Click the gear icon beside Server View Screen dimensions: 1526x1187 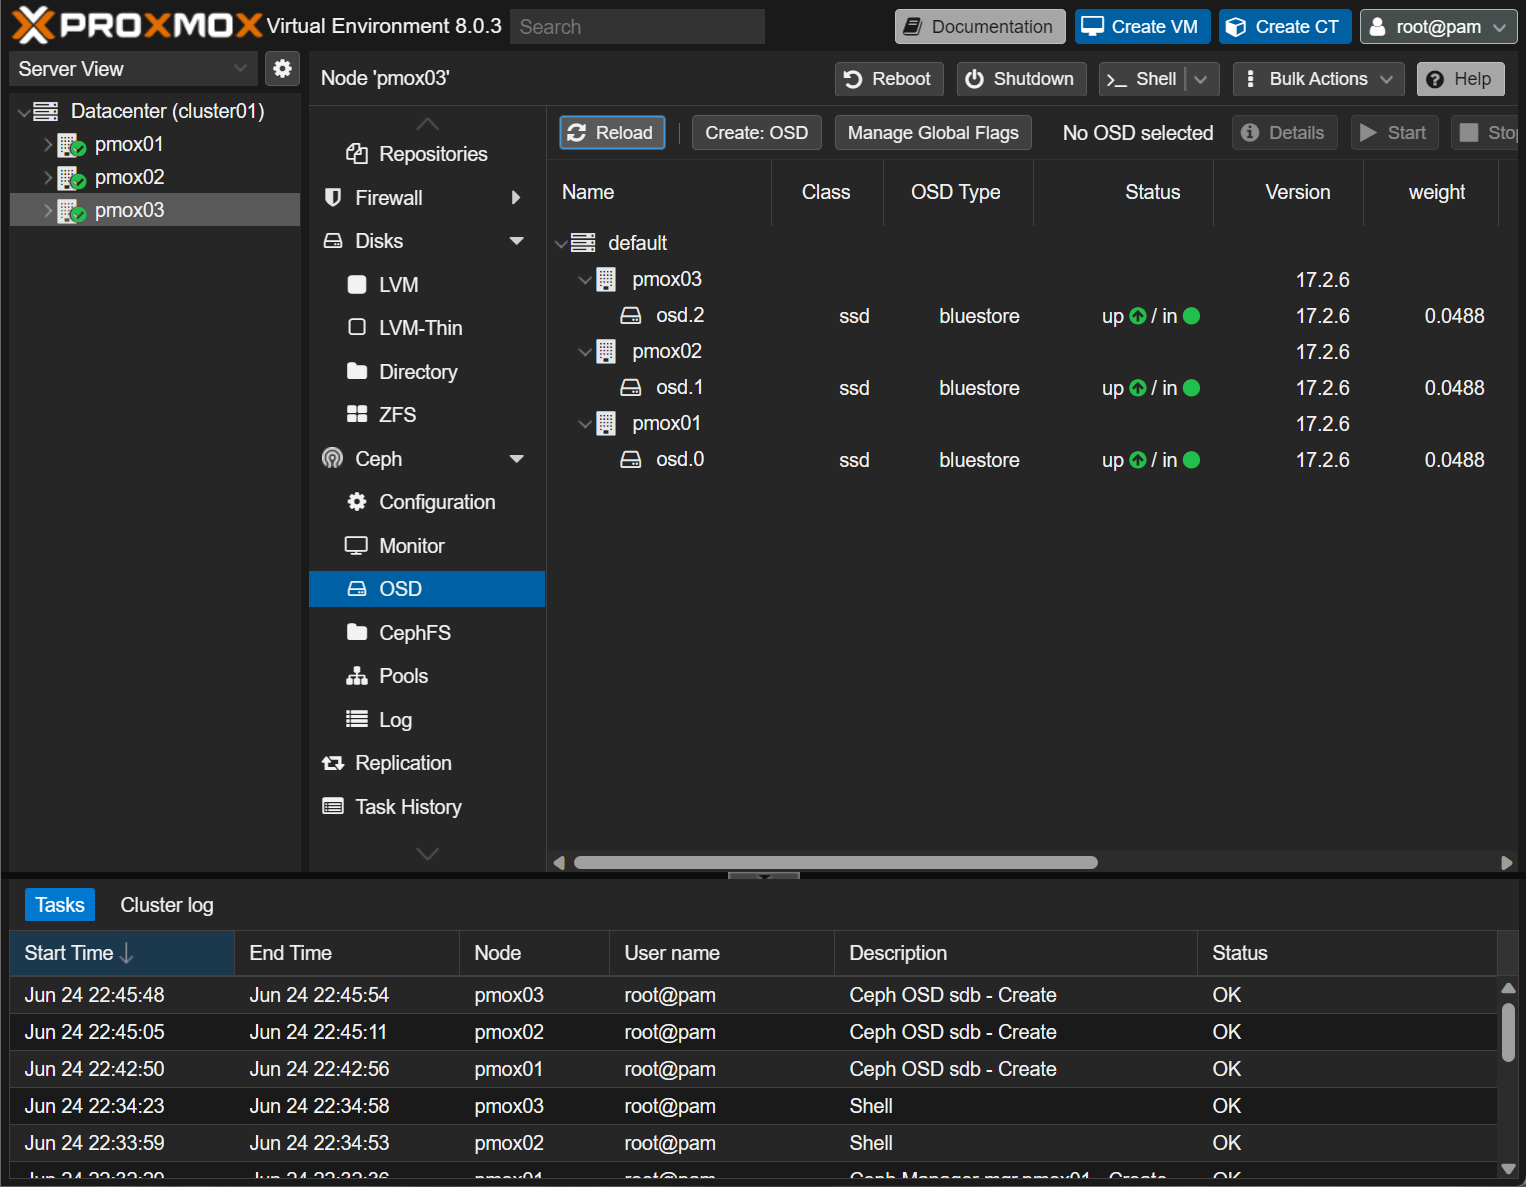pyautogui.click(x=283, y=68)
